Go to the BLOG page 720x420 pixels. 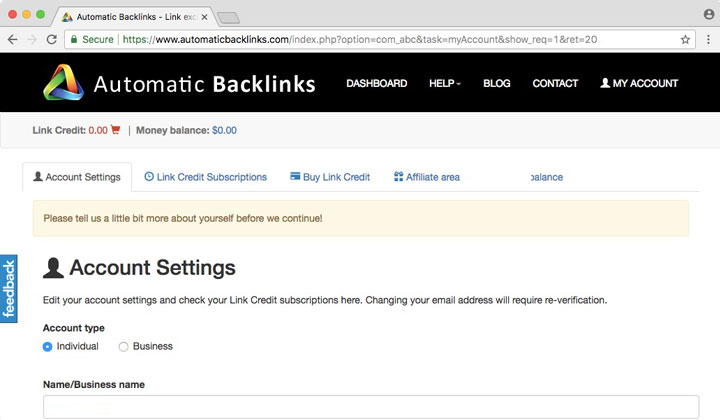(x=496, y=83)
